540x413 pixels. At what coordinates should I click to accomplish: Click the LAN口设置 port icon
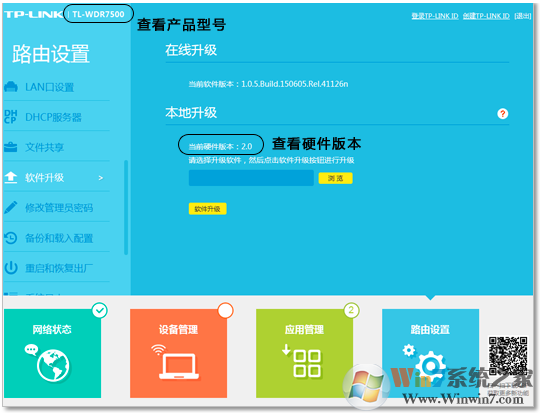11,87
